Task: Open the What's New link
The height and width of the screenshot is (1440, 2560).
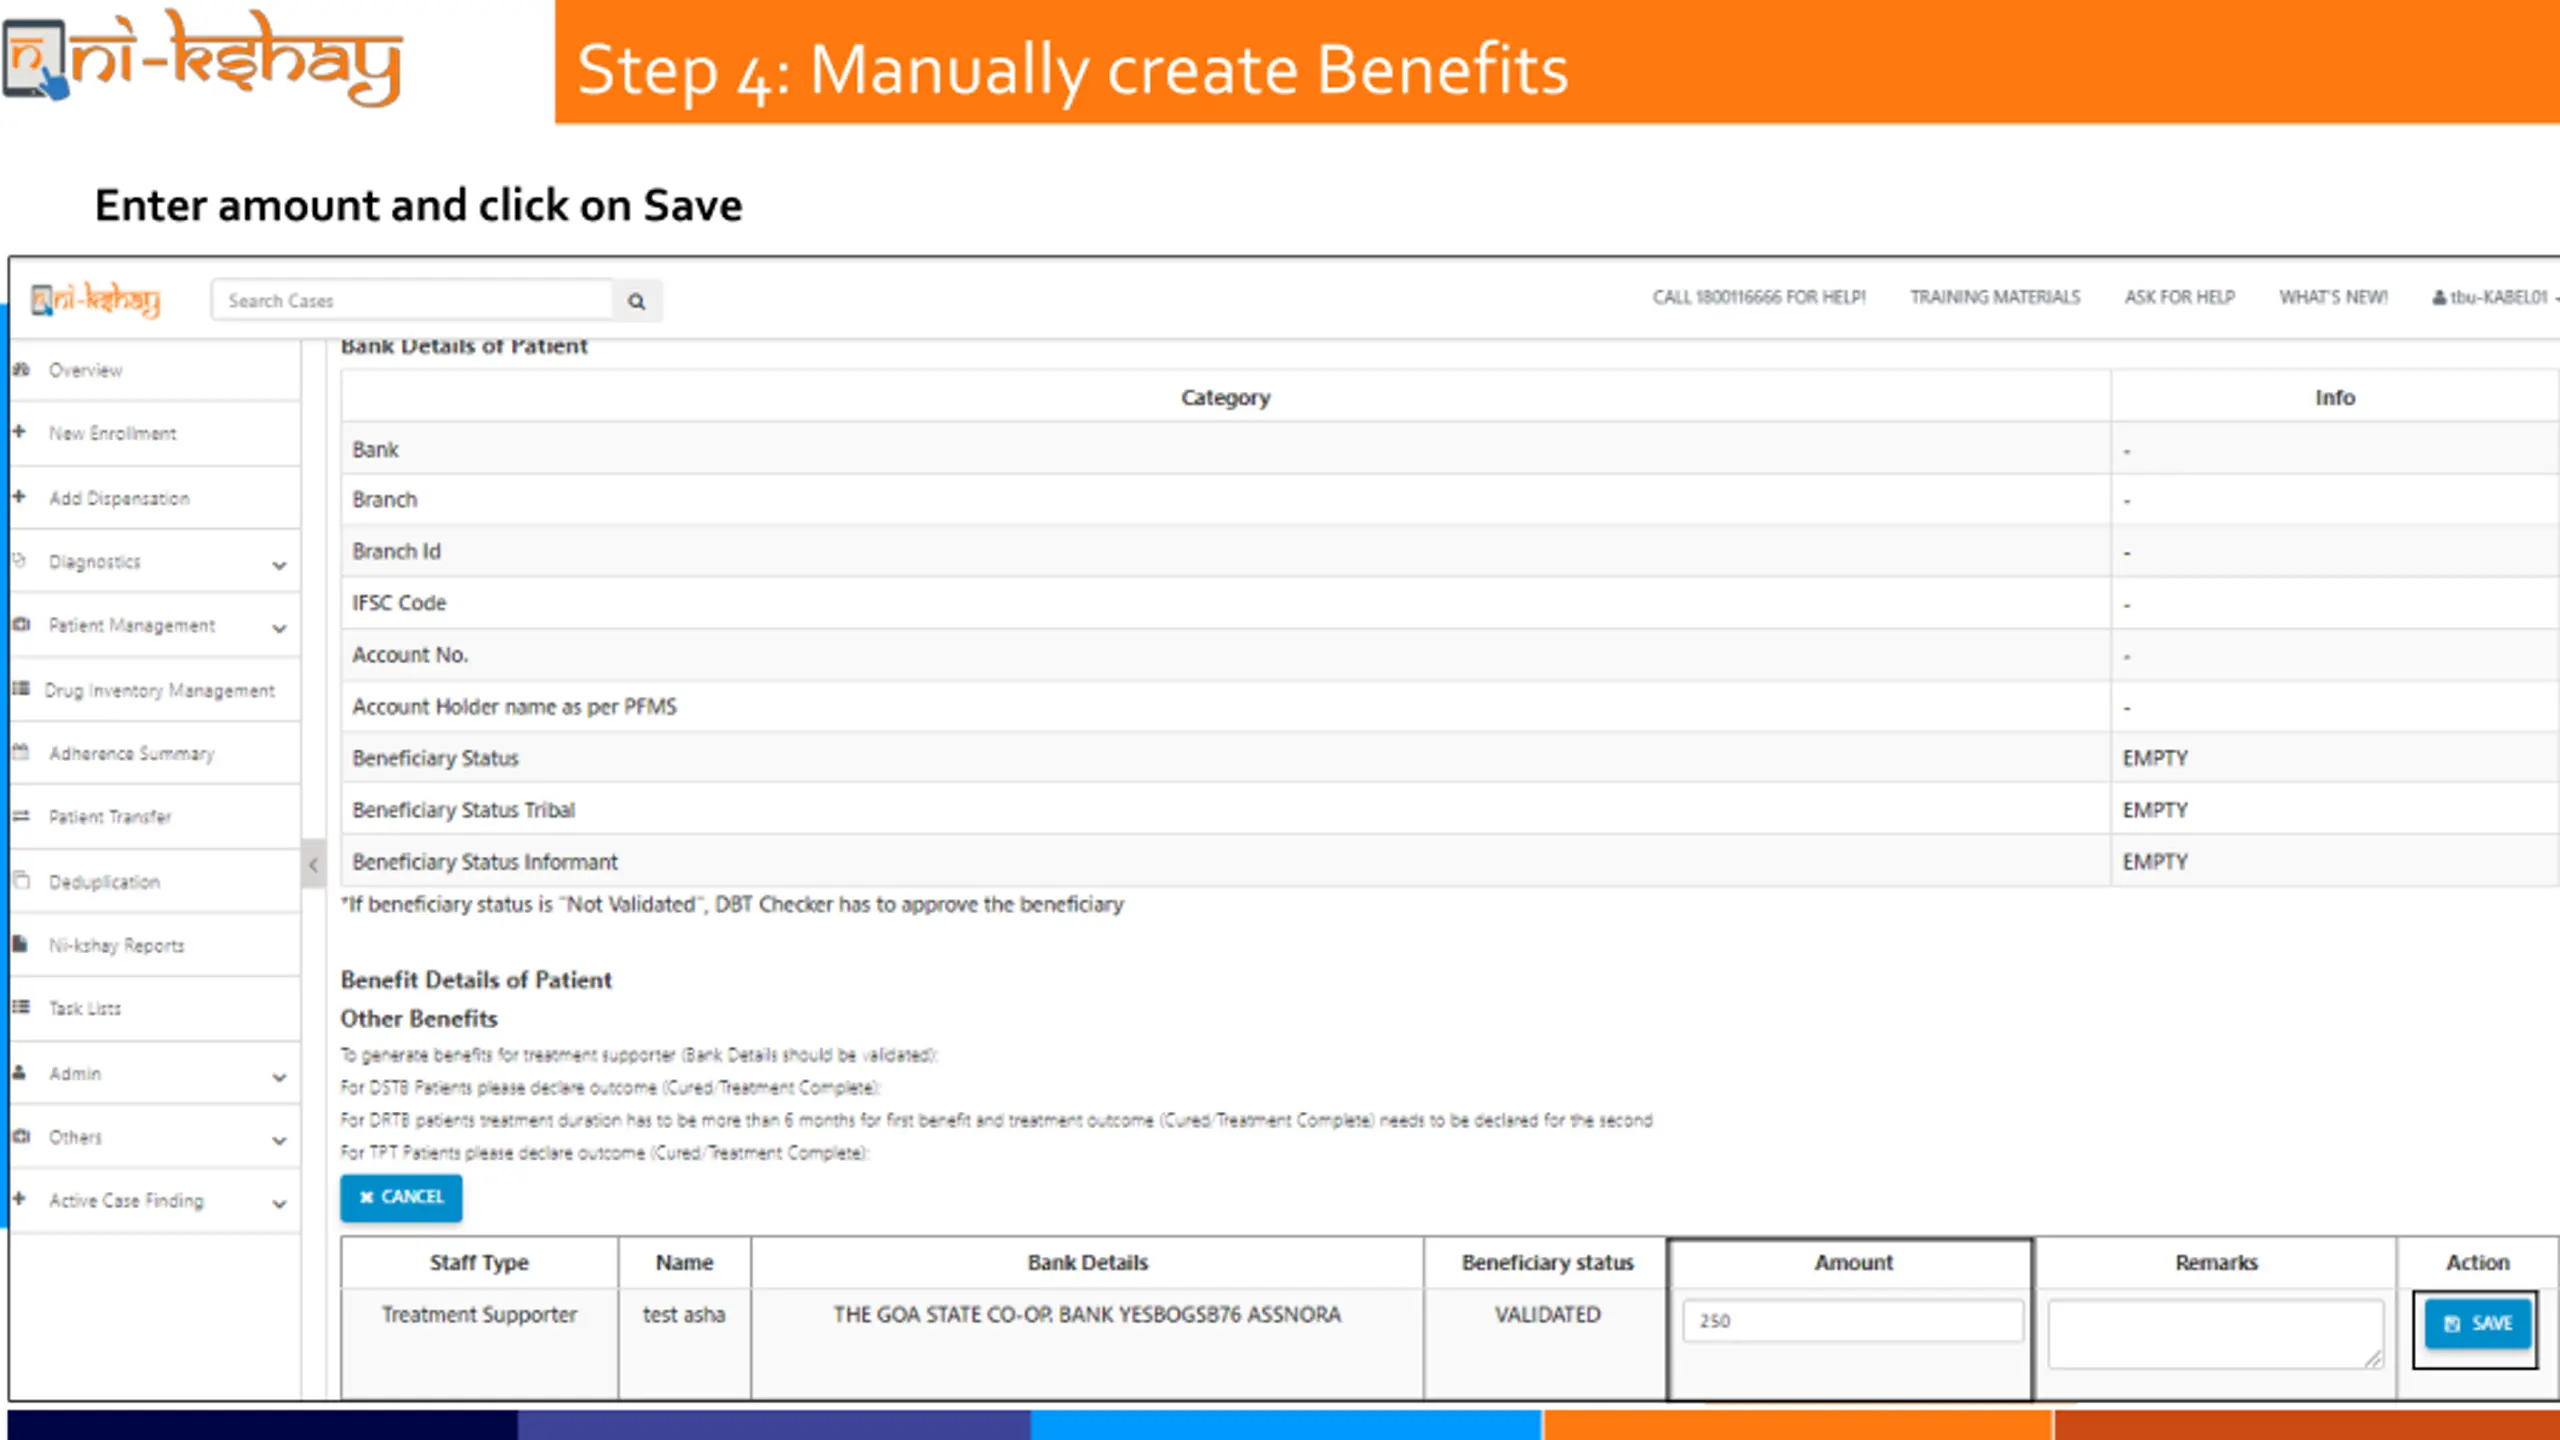Action: (2333, 297)
